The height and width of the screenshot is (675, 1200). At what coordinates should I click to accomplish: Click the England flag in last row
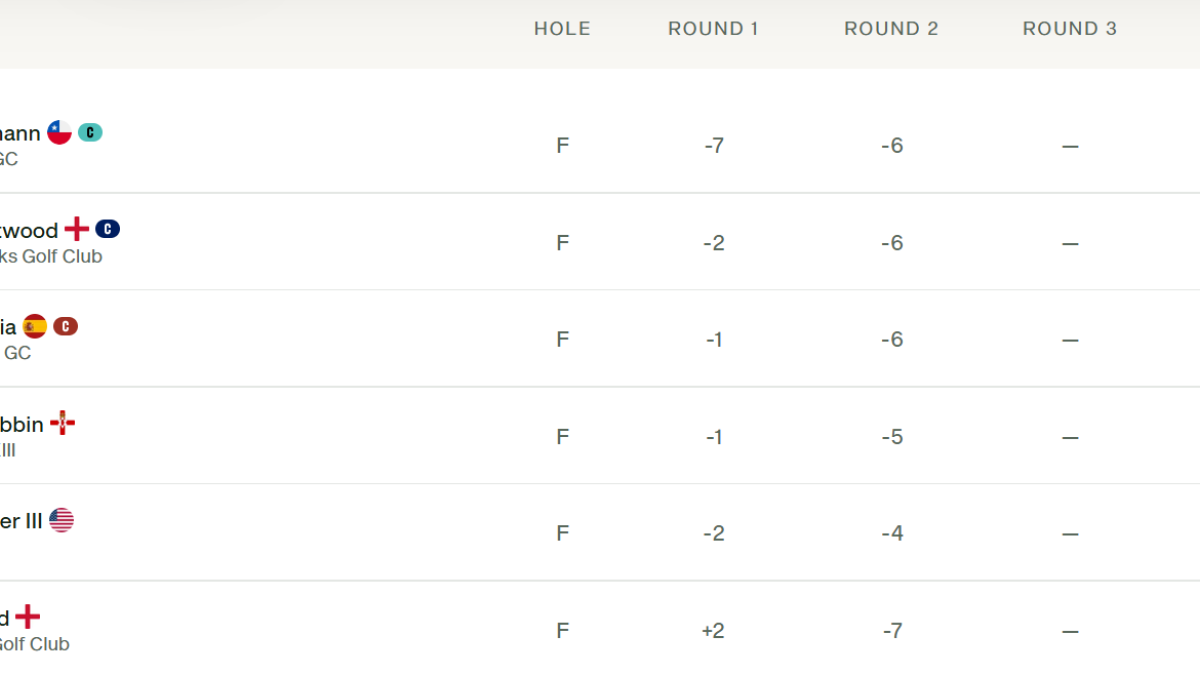(x=28, y=617)
